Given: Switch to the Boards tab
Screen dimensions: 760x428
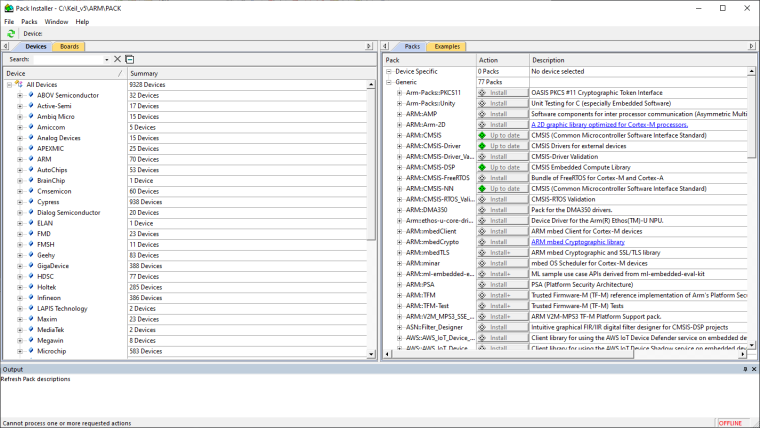Looking at the screenshot, I should [69, 46].
